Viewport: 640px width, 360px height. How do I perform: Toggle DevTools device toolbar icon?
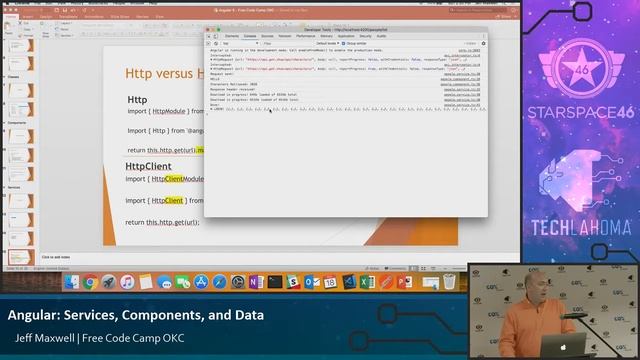click(216, 36)
